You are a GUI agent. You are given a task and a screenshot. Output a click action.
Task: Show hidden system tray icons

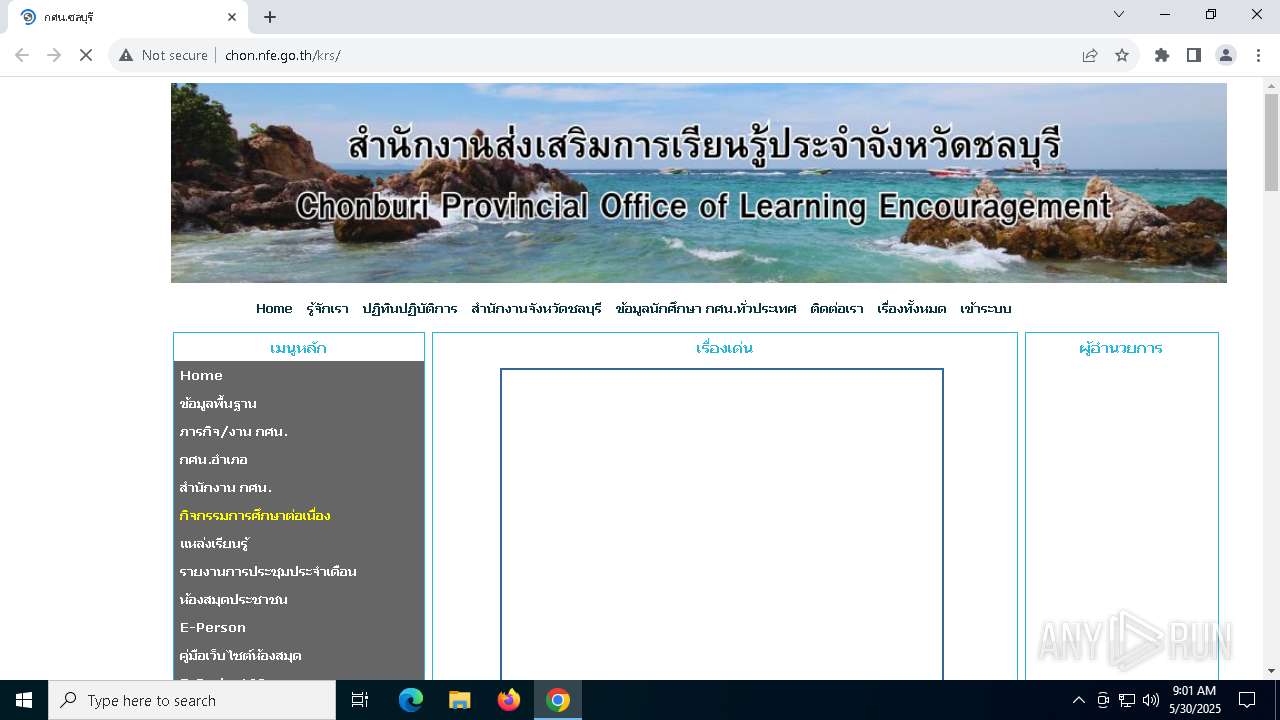tap(1079, 700)
